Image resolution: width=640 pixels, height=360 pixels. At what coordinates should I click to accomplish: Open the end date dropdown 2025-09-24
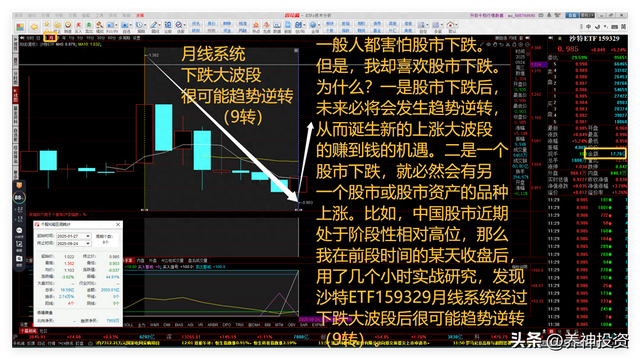(88, 243)
